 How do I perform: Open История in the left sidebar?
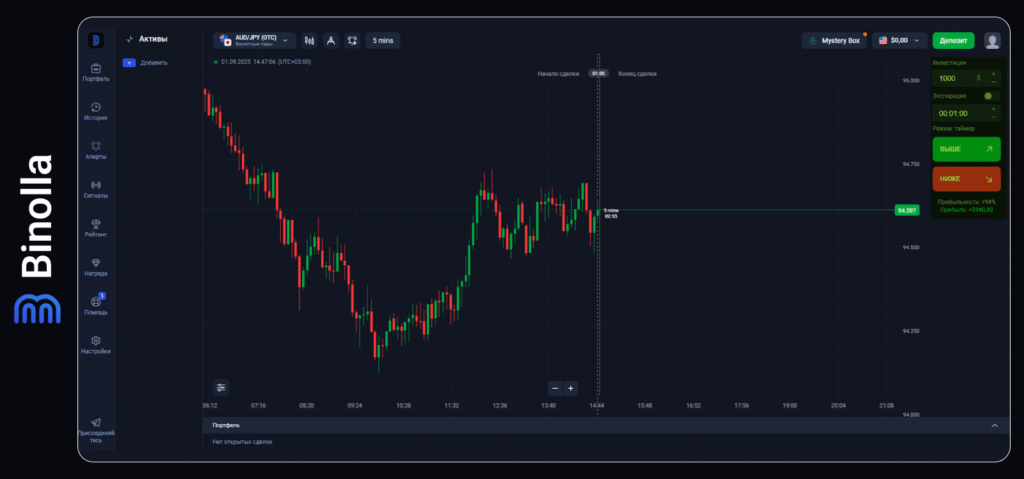(x=96, y=109)
